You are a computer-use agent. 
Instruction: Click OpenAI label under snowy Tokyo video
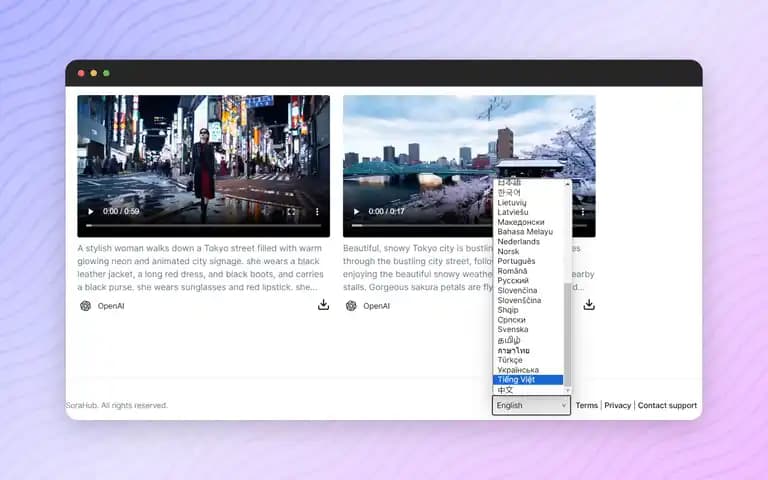point(377,306)
